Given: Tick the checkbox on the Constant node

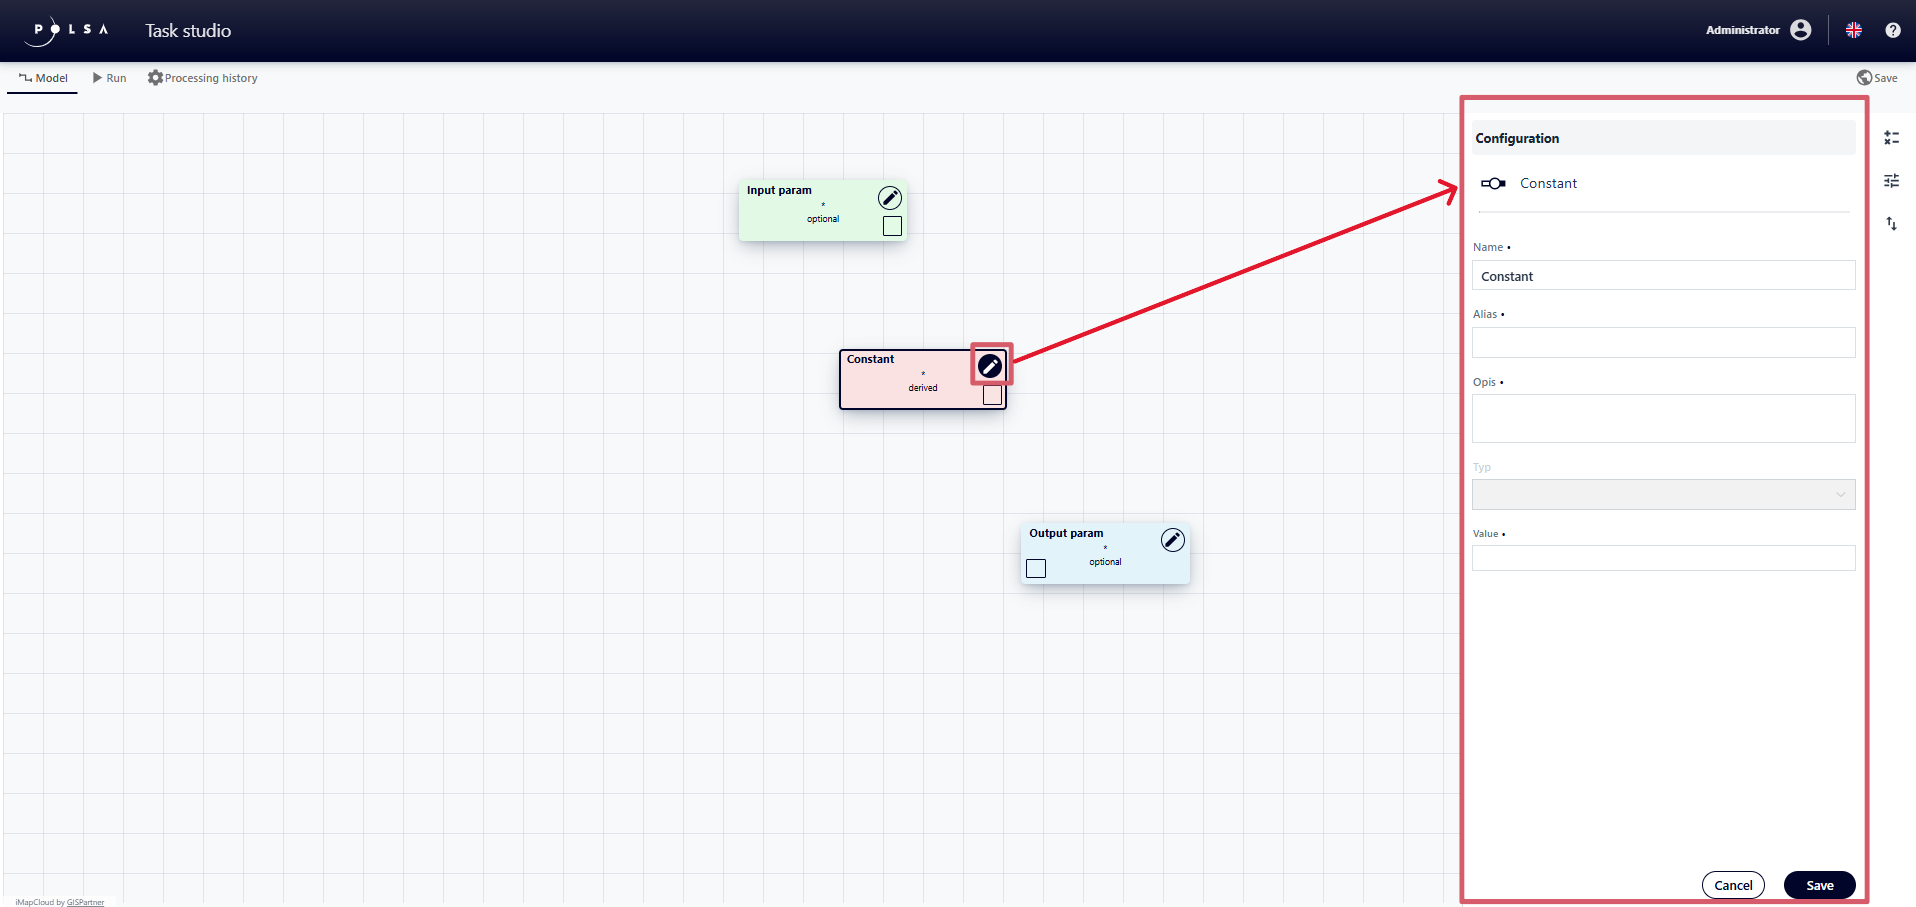Looking at the screenshot, I should pyautogui.click(x=991, y=395).
